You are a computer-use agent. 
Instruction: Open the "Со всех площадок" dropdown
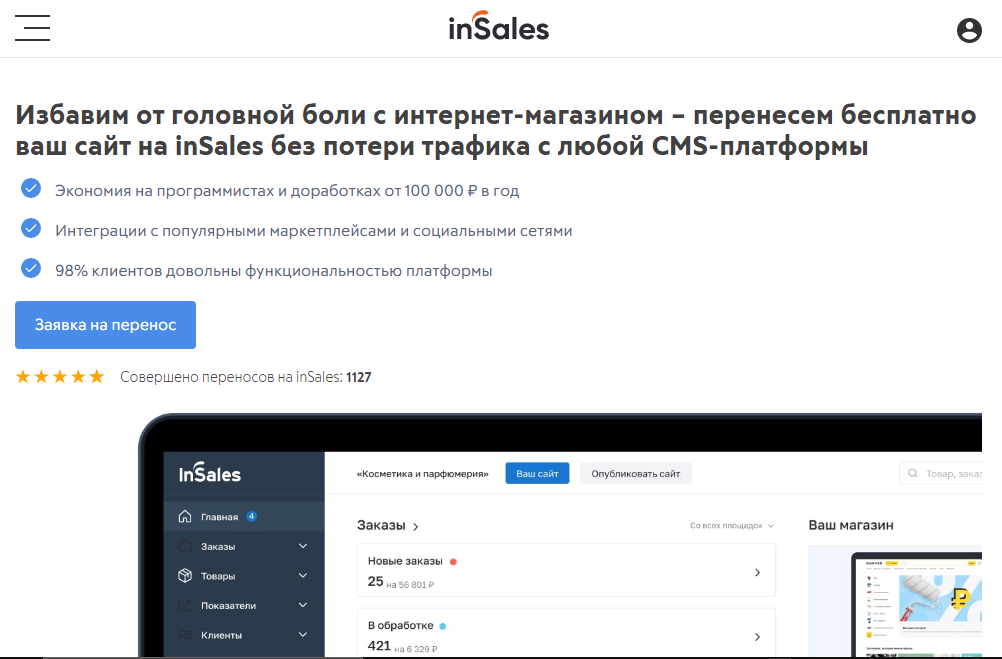[732, 525]
